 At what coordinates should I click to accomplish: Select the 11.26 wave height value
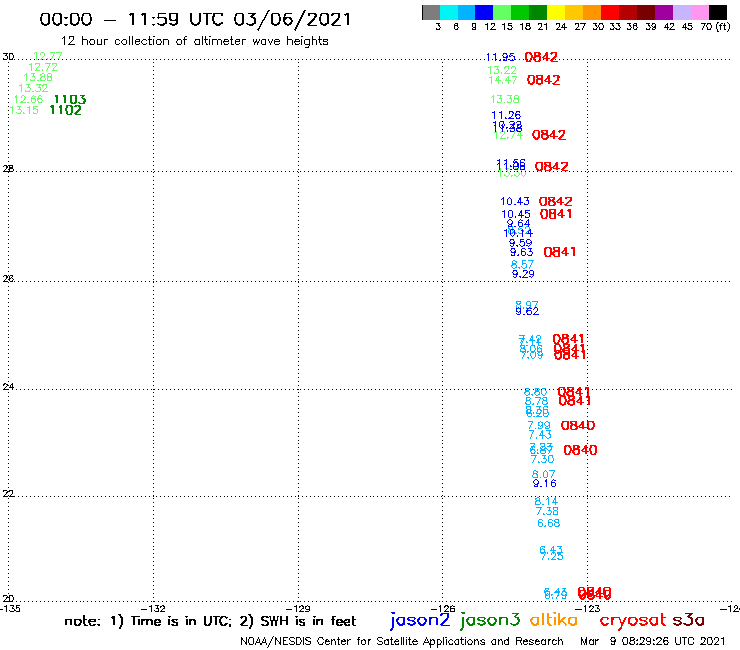pyautogui.click(x=506, y=115)
